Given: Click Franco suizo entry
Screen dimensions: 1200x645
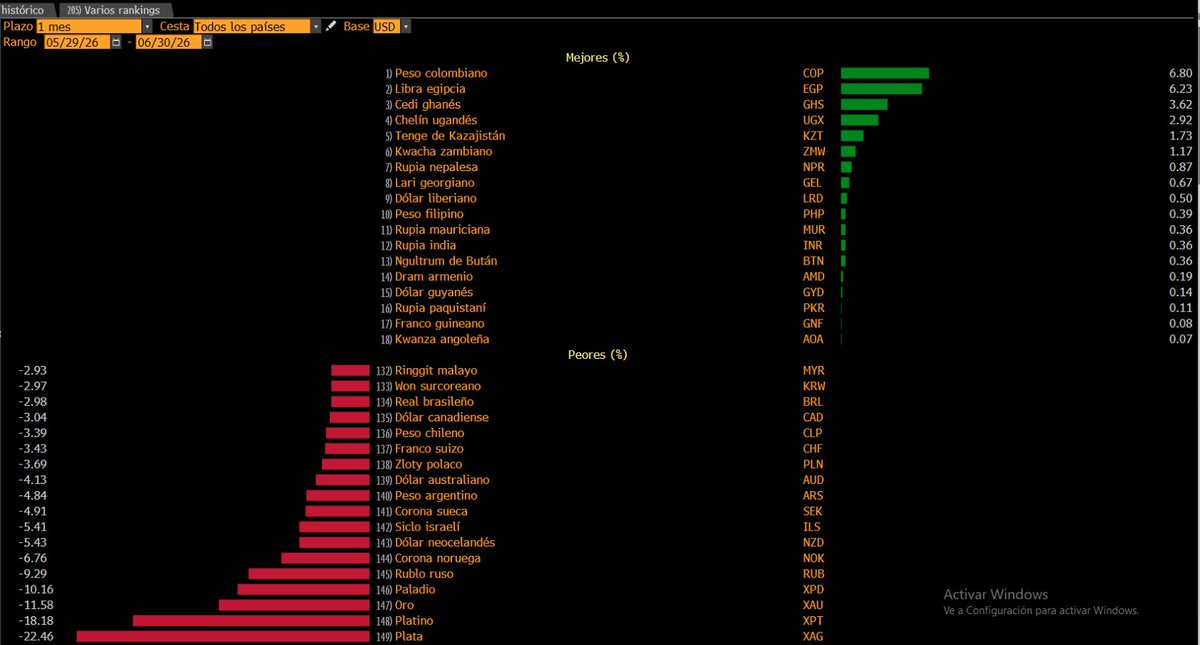Looking at the screenshot, I should pos(429,449).
